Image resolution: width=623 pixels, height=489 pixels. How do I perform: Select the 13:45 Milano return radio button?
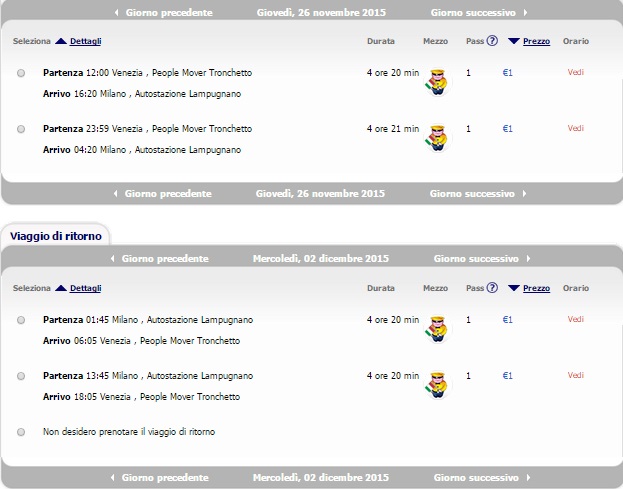pos(22,376)
